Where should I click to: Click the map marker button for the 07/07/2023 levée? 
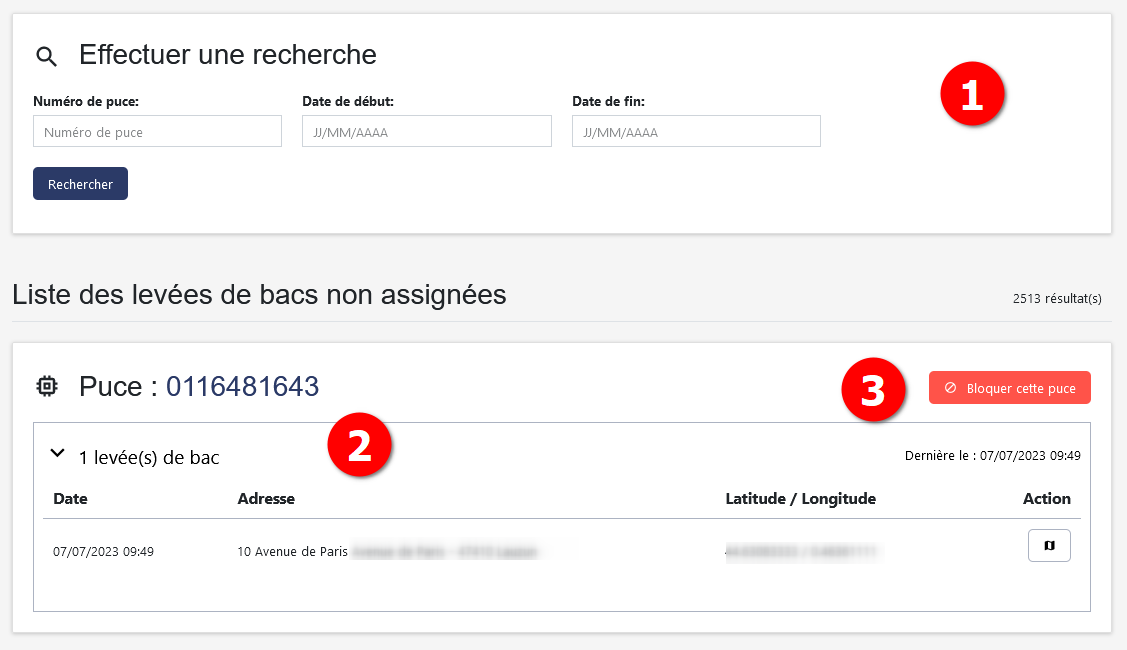click(x=1048, y=545)
